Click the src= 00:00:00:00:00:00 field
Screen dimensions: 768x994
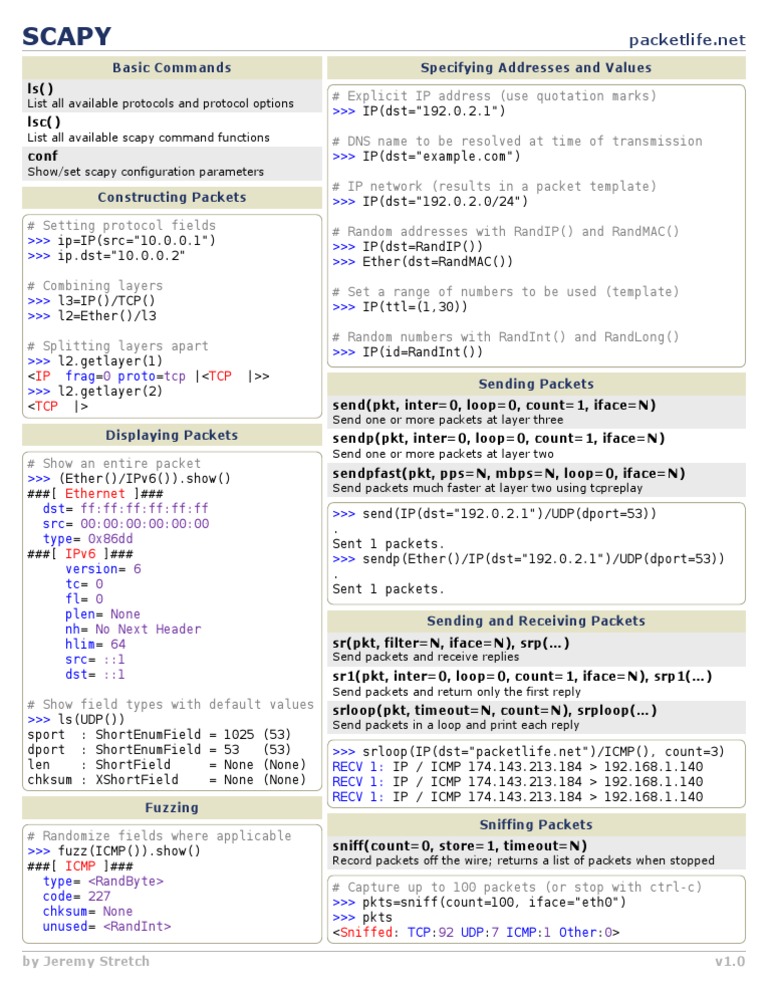tap(126, 524)
